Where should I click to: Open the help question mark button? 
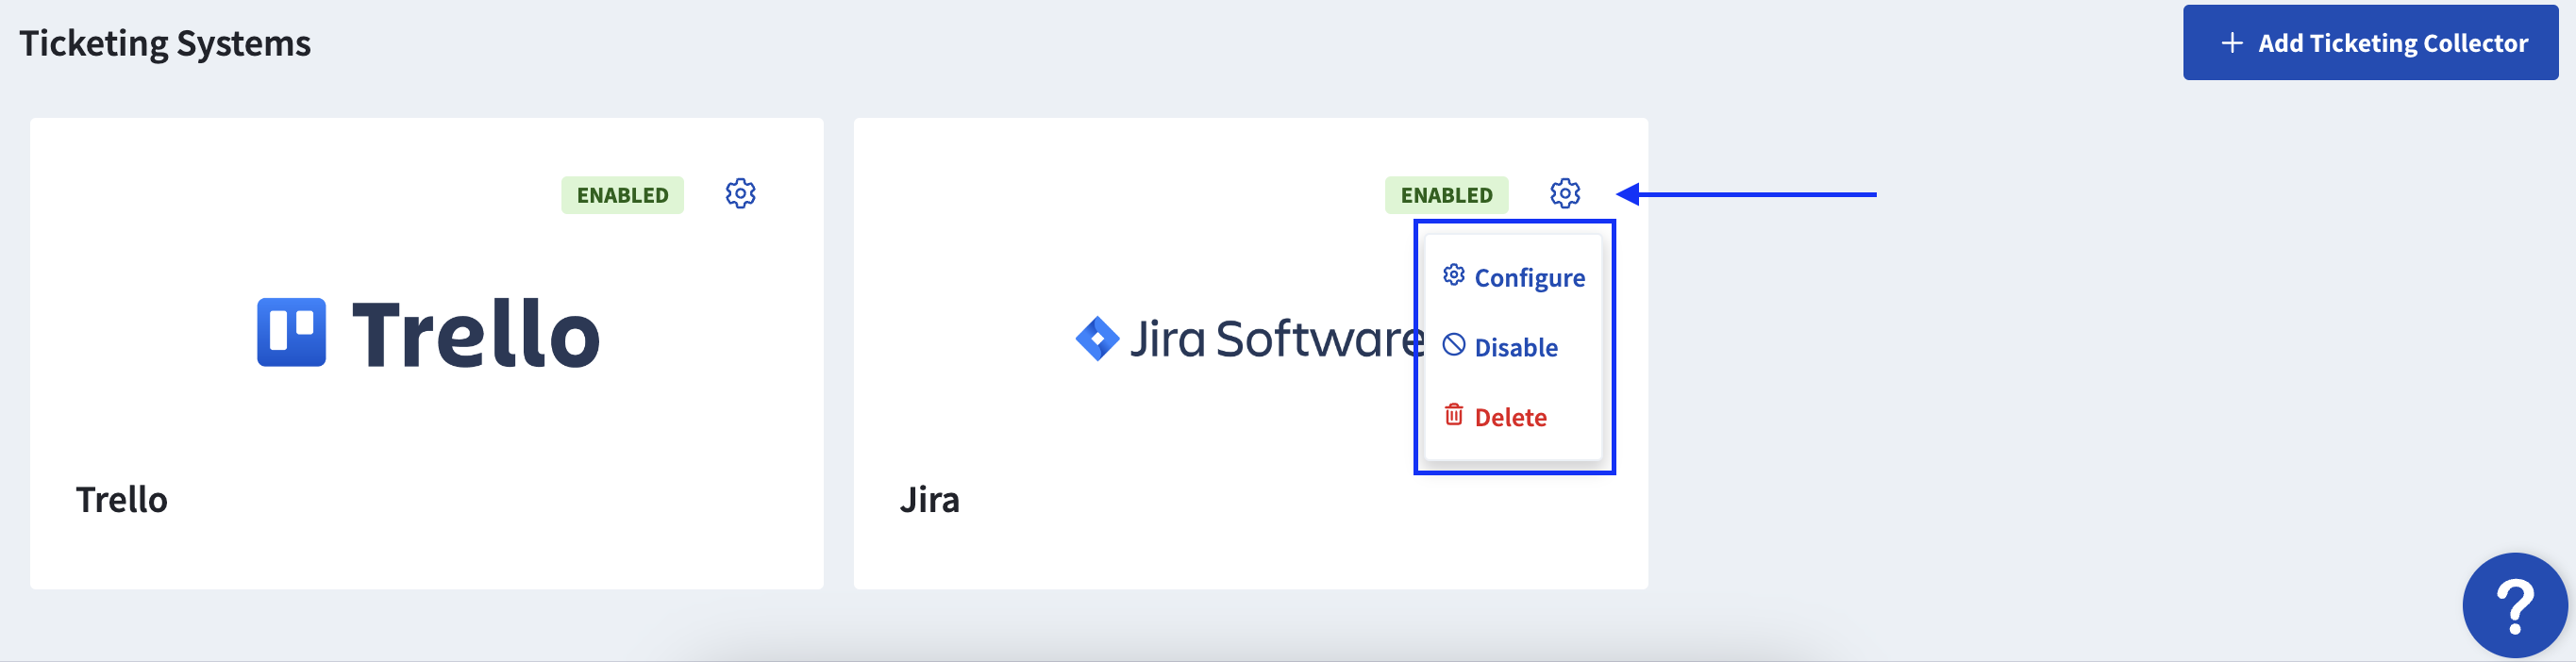[2514, 606]
